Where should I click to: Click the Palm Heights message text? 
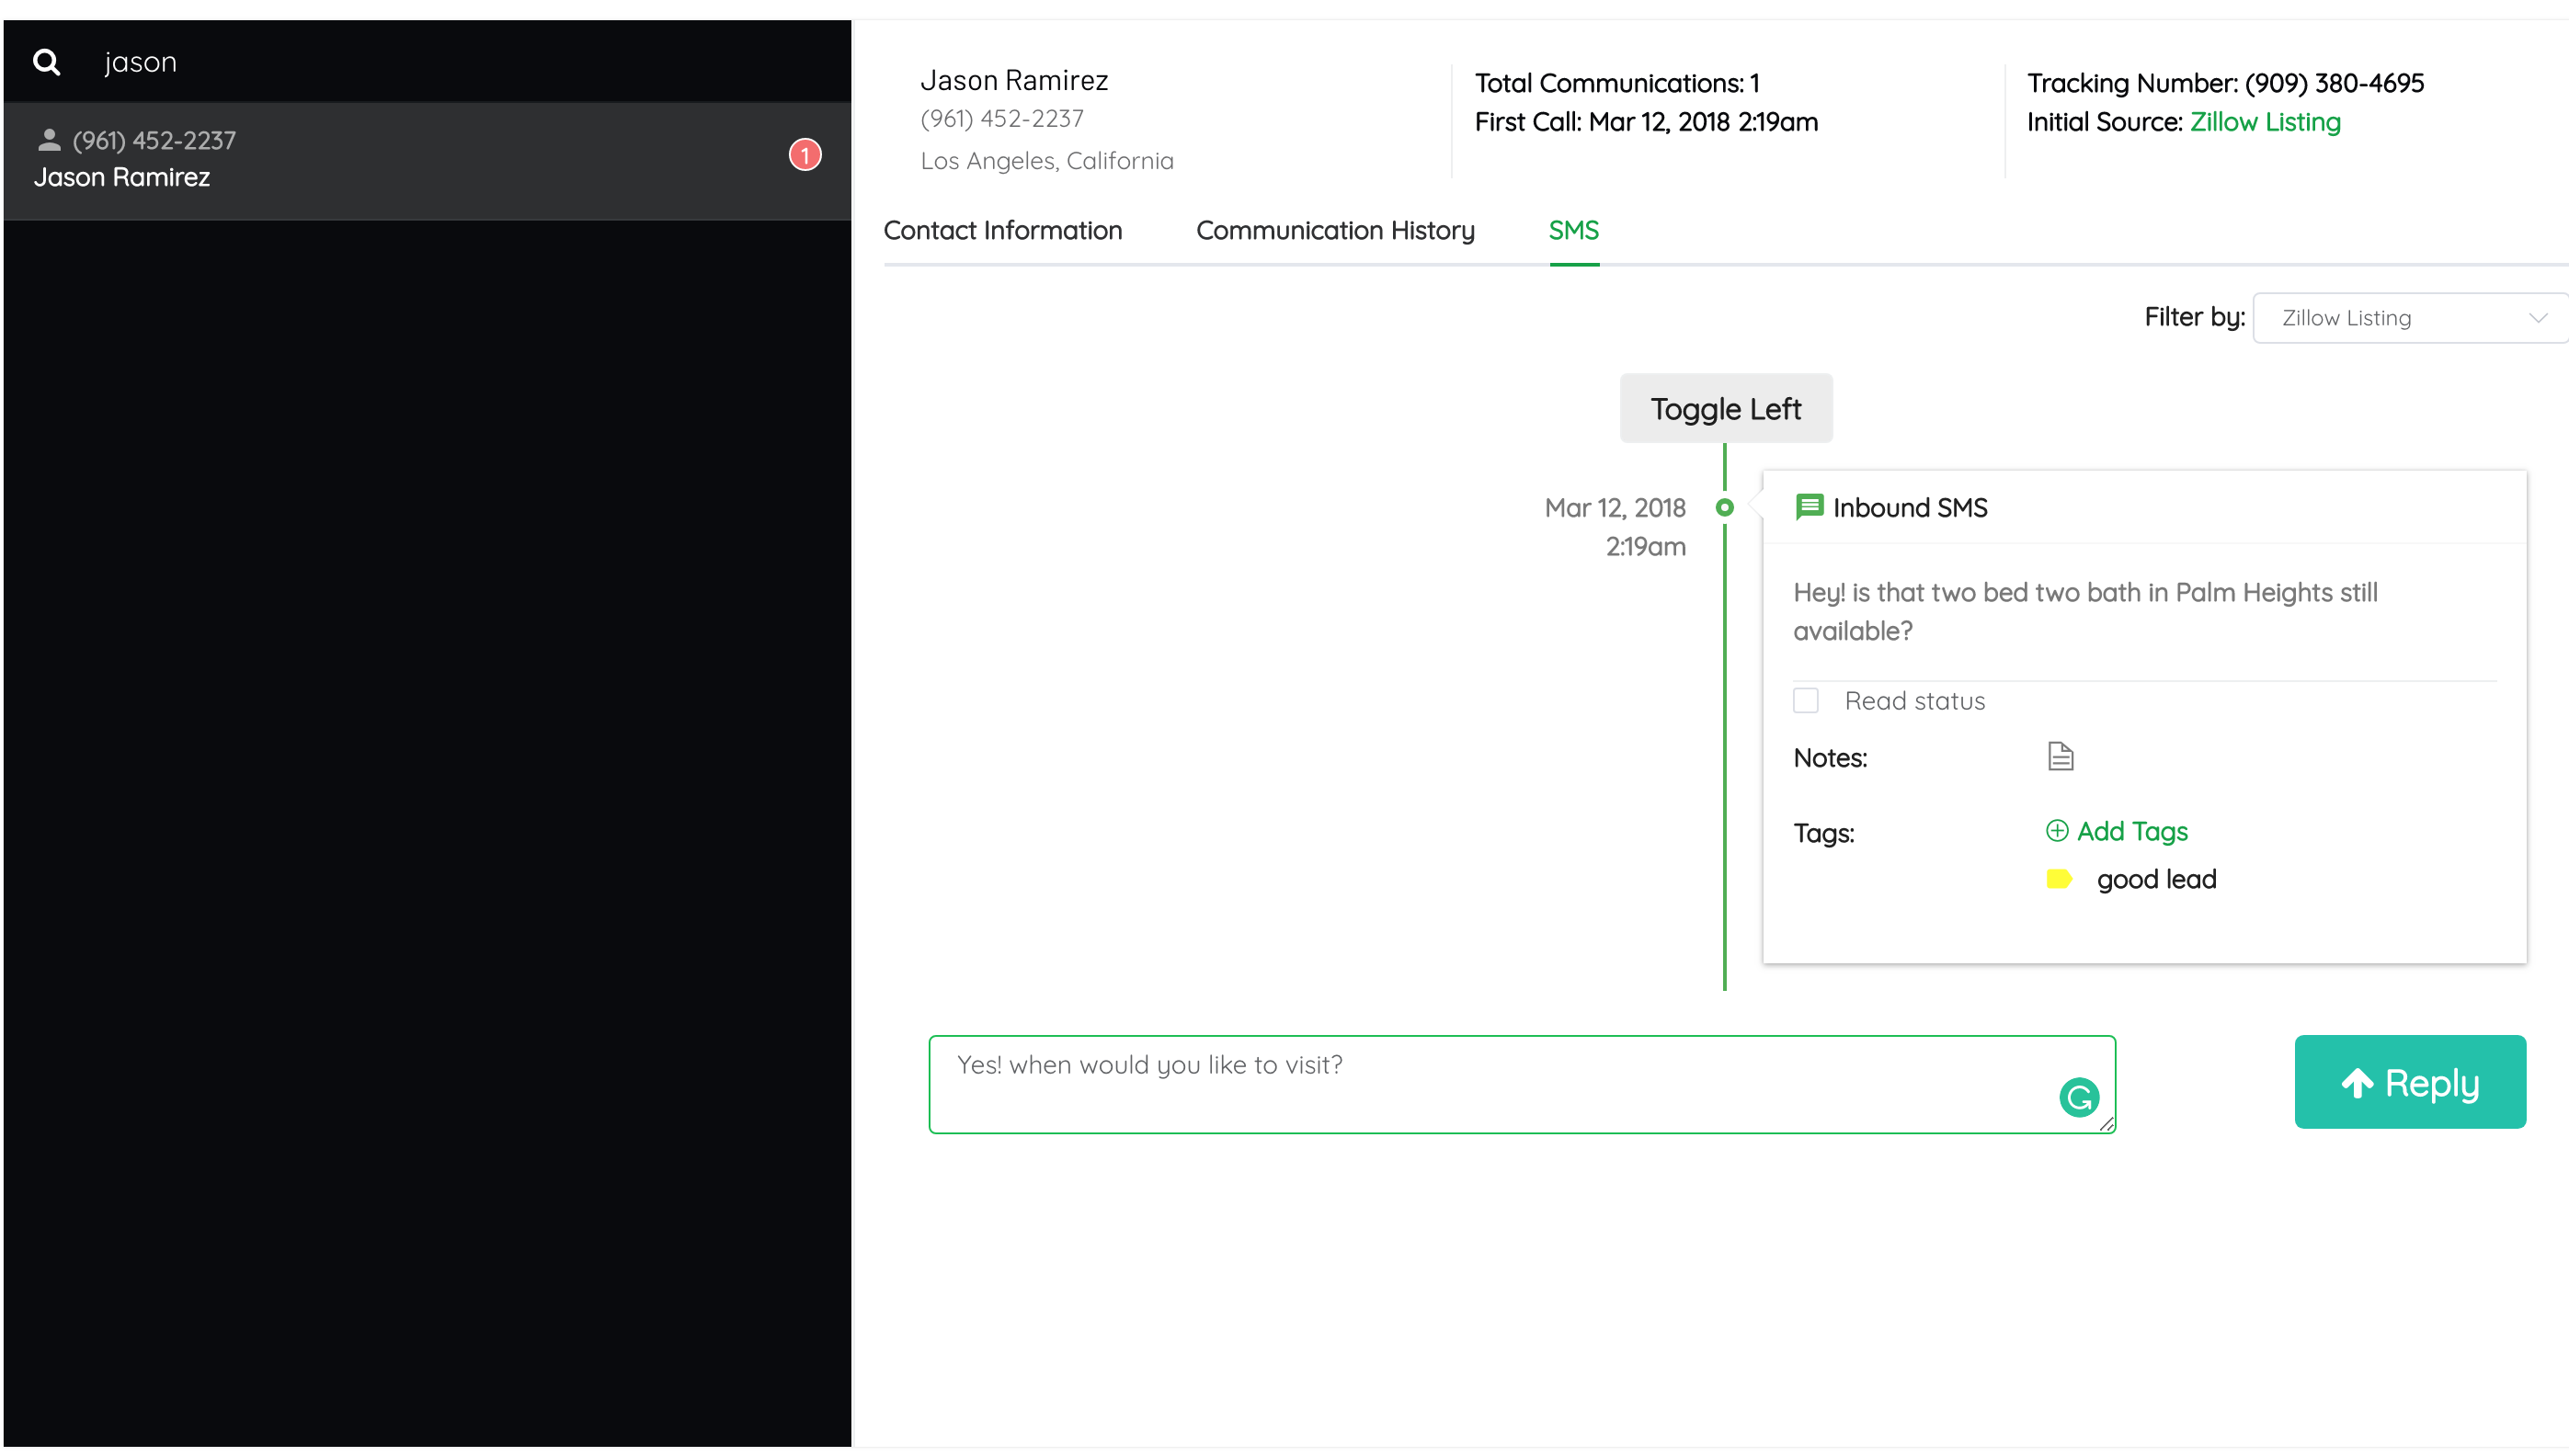click(x=2085, y=611)
